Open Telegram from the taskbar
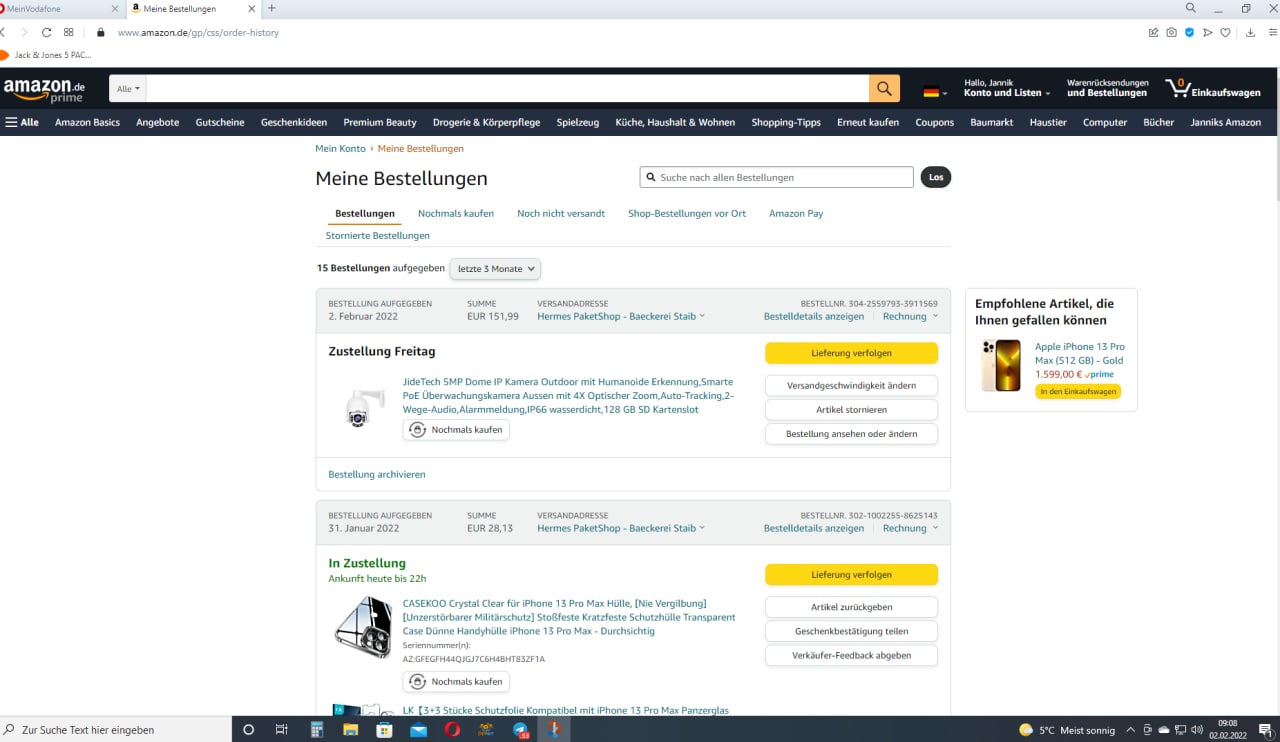Screen dimensions: 1280x742 pos(521,730)
